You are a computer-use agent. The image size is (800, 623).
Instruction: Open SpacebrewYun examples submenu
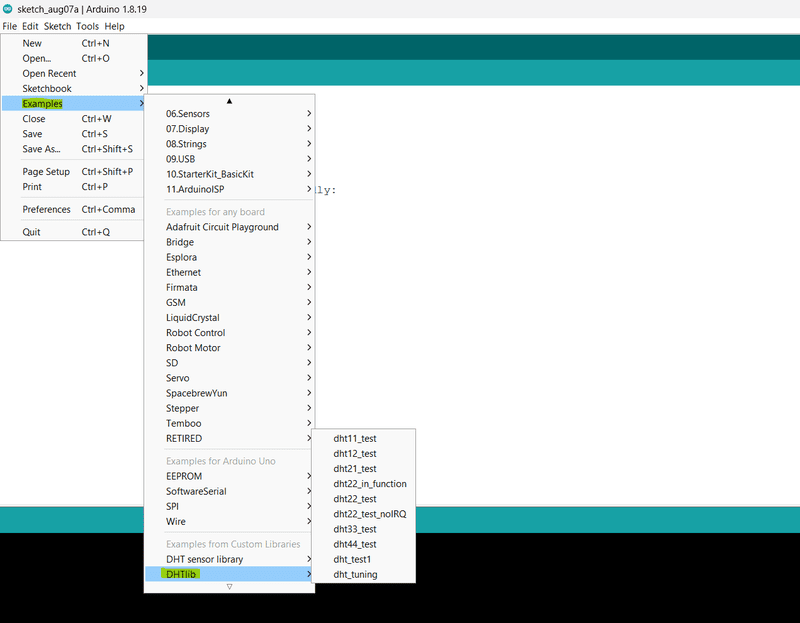[229, 393]
